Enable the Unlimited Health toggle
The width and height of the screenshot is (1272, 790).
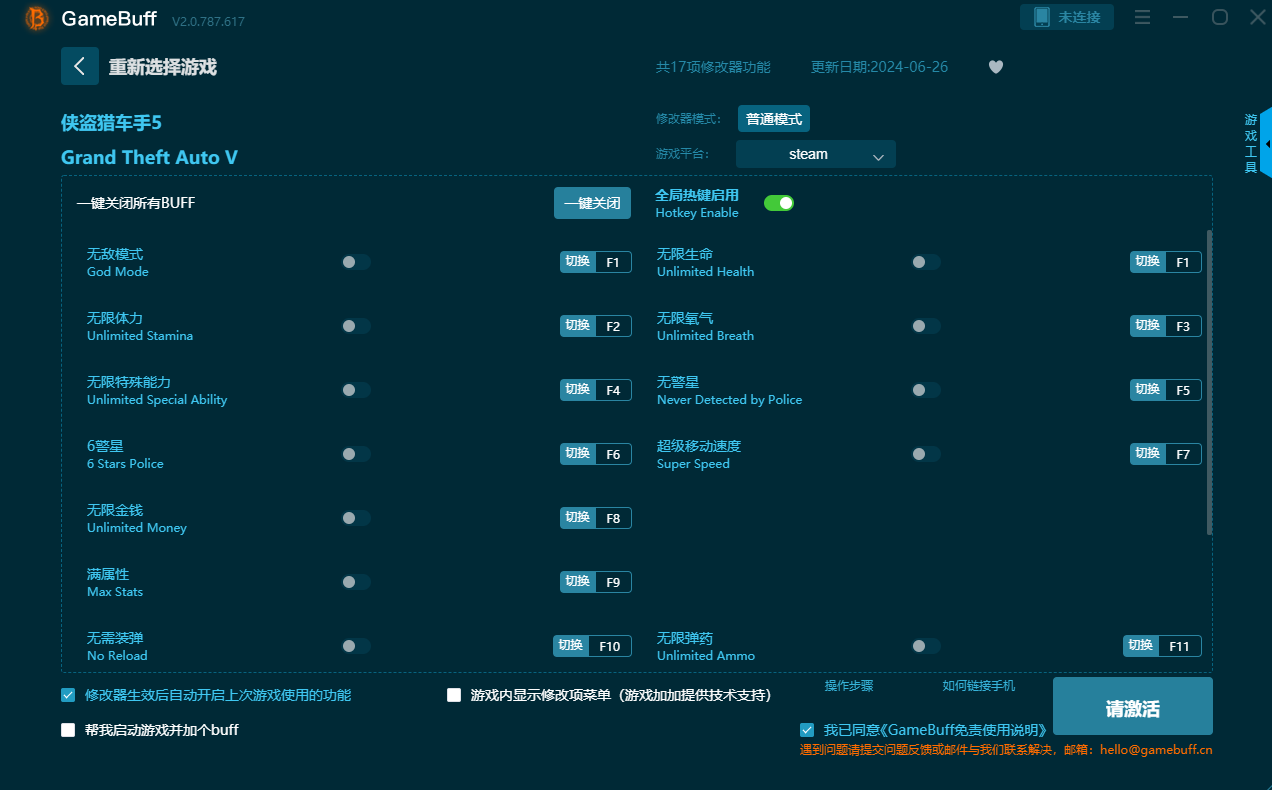point(926,262)
